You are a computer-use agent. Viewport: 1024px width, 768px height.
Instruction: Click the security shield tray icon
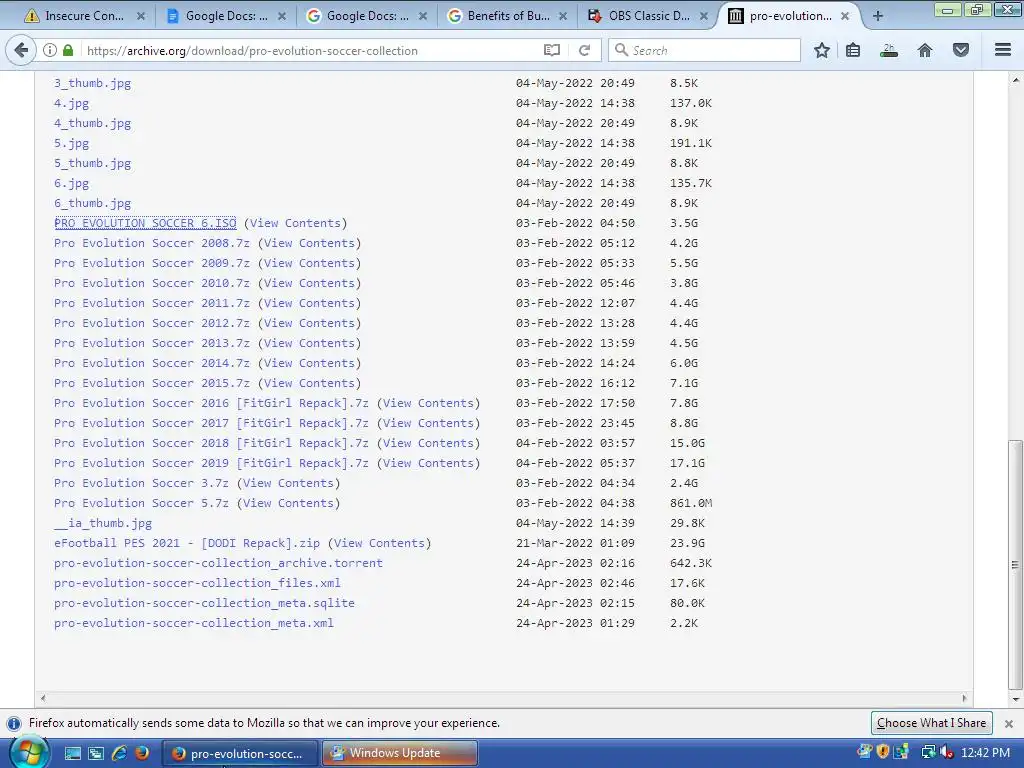pyautogui.click(x=883, y=752)
